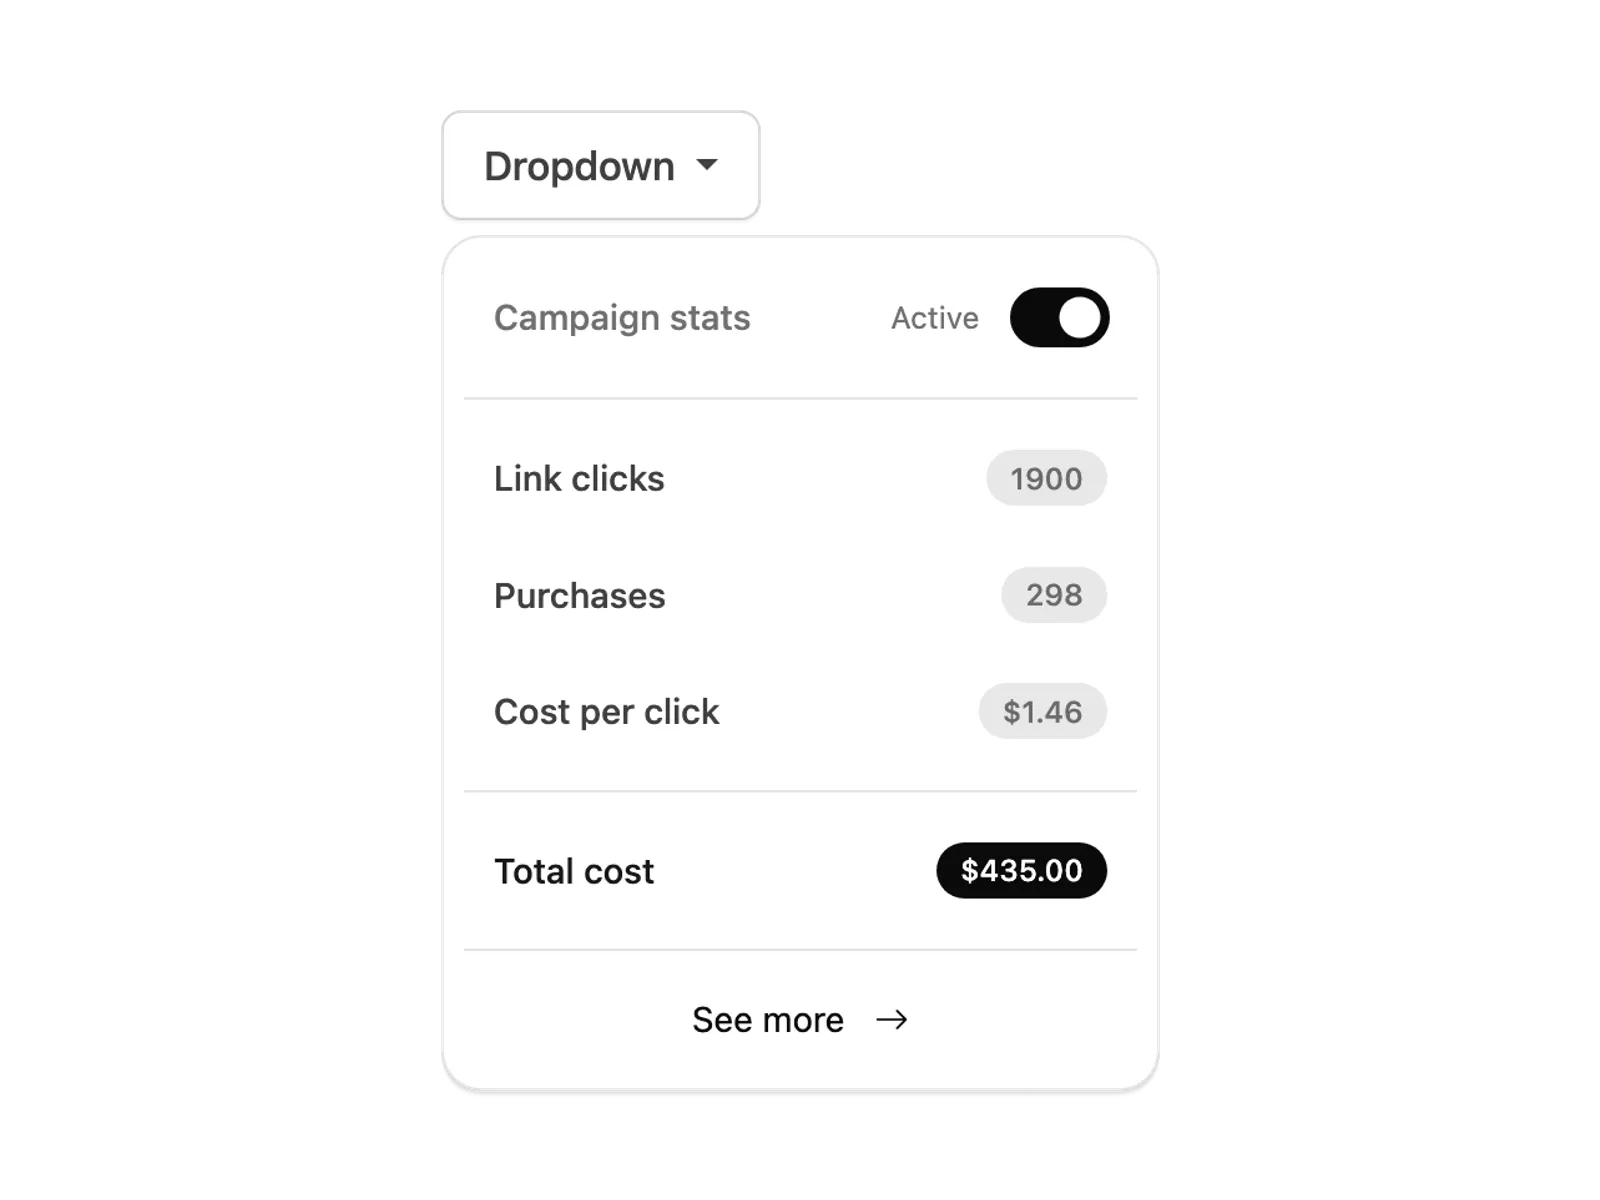This screenshot has height=1200, width=1600.
Task: Select the Campaign stats heading
Action: click(622, 318)
